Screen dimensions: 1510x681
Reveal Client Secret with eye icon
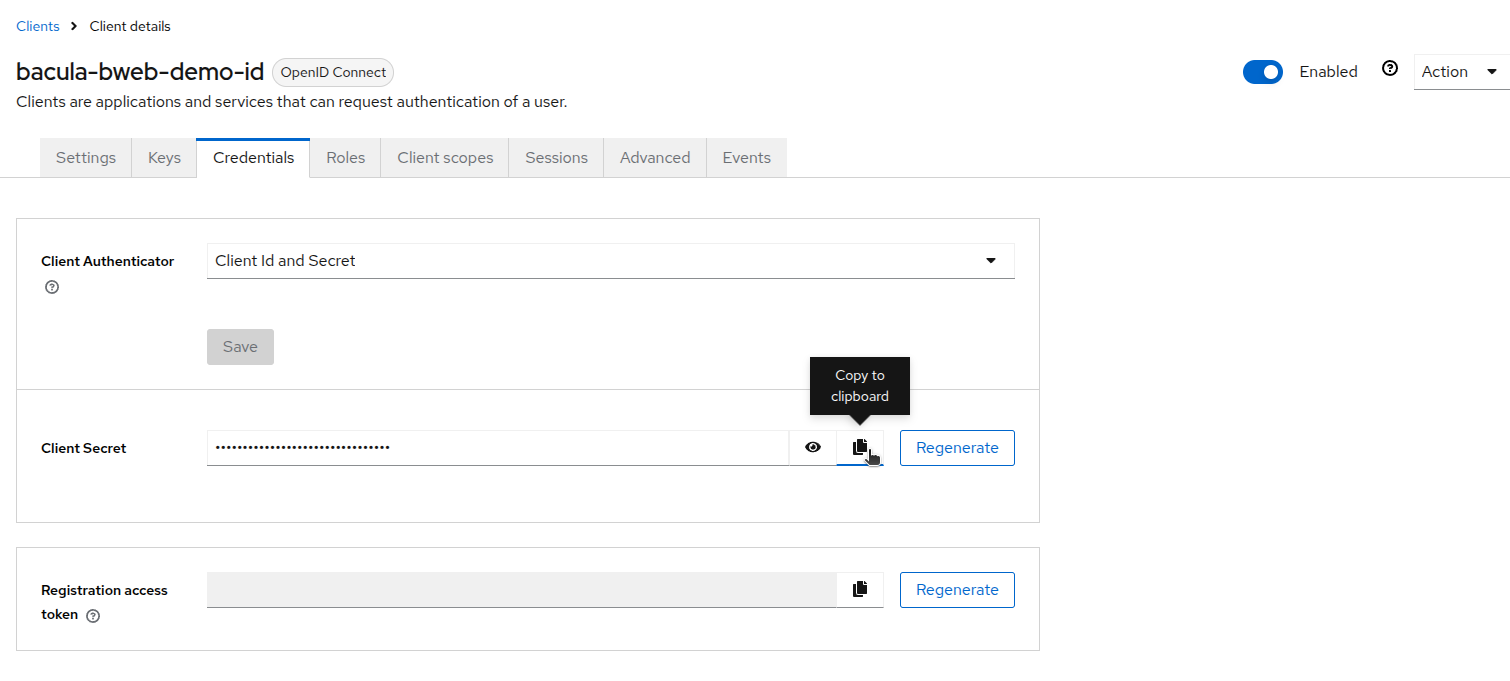812,448
